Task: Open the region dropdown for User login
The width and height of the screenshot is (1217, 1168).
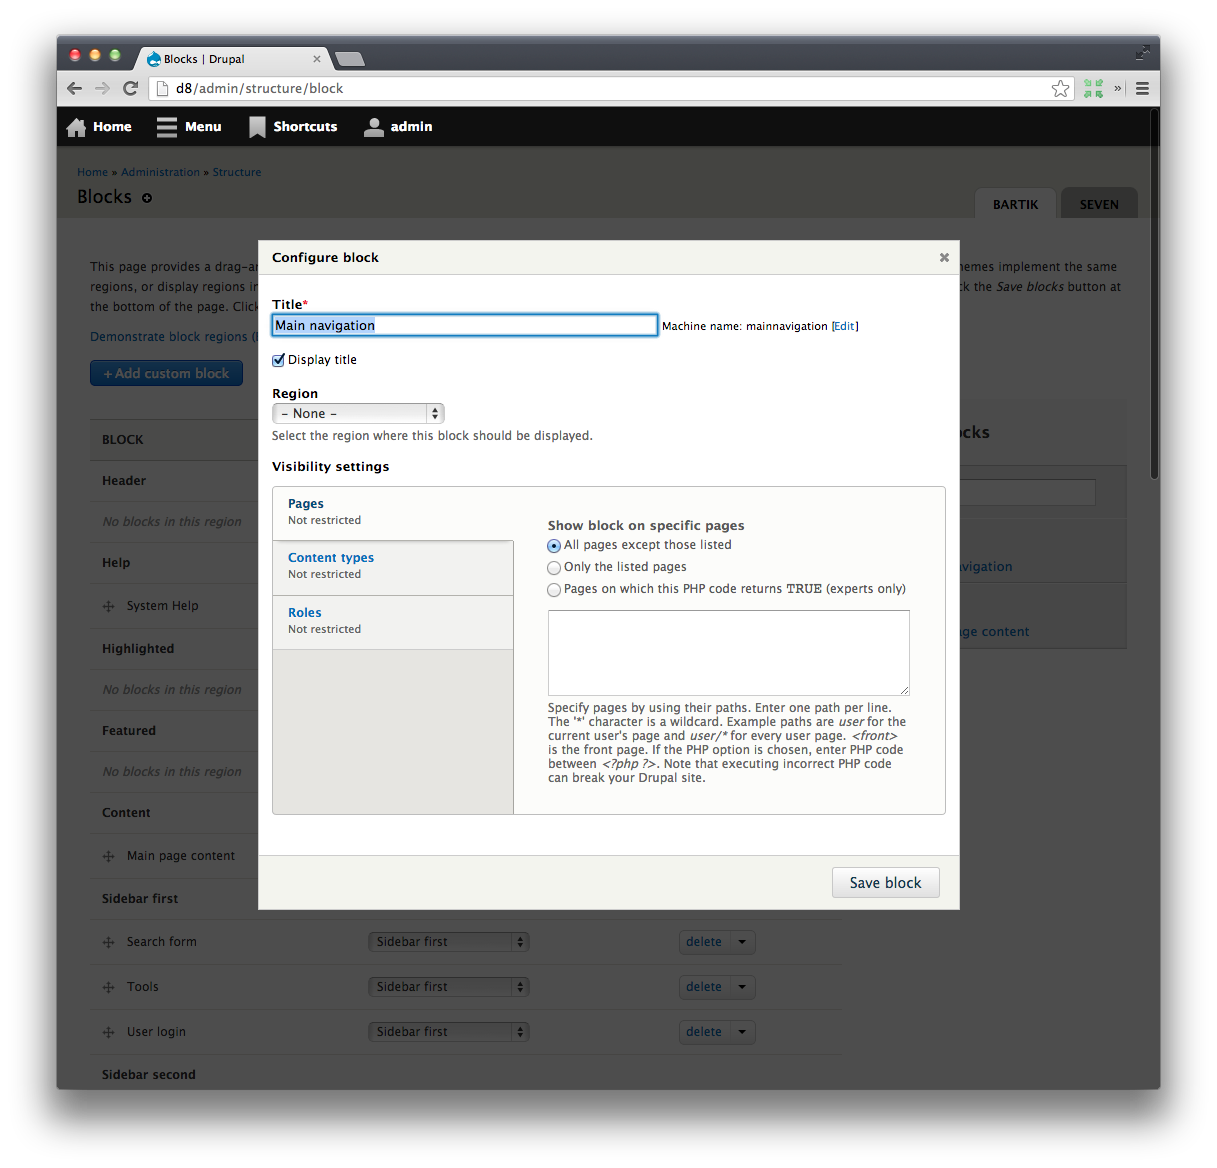Action: click(x=448, y=1032)
